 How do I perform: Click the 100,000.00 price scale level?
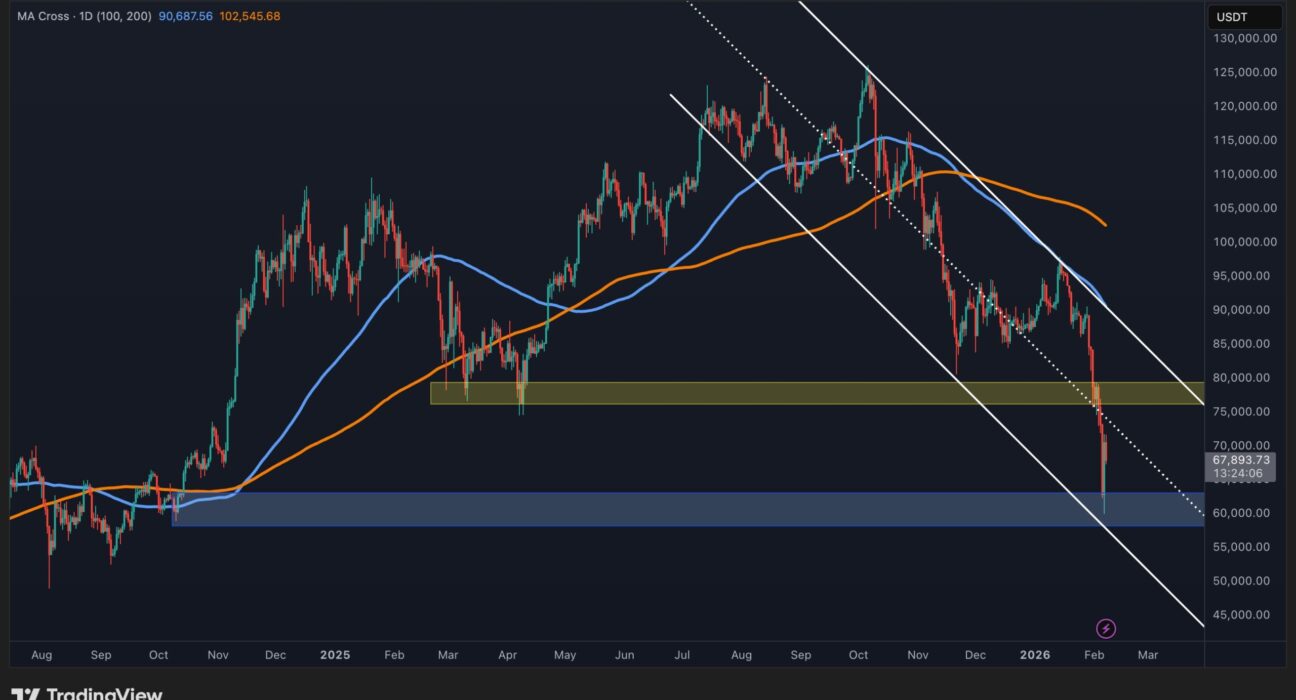[x=1245, y=242]
